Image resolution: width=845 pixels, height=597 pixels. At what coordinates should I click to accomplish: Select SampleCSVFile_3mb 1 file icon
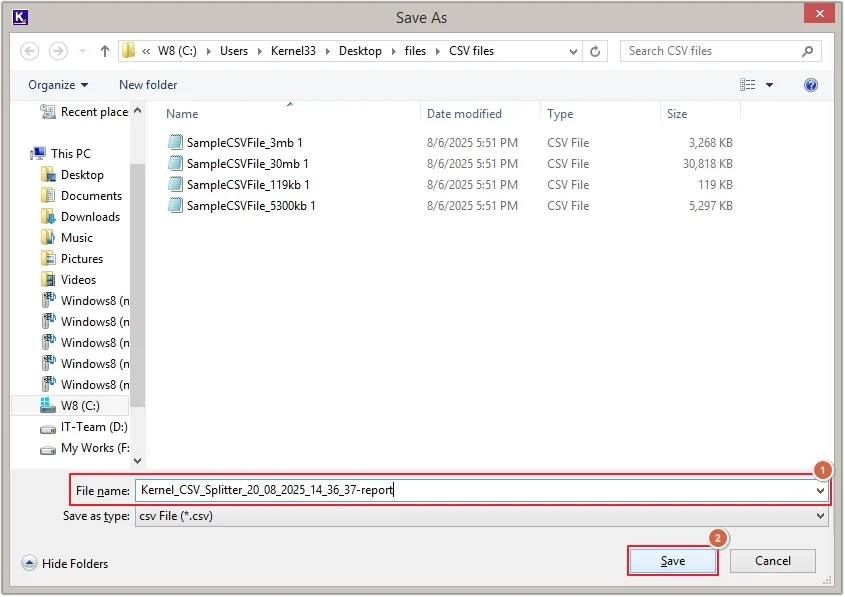pyautogui.click(x=176, y=143)
